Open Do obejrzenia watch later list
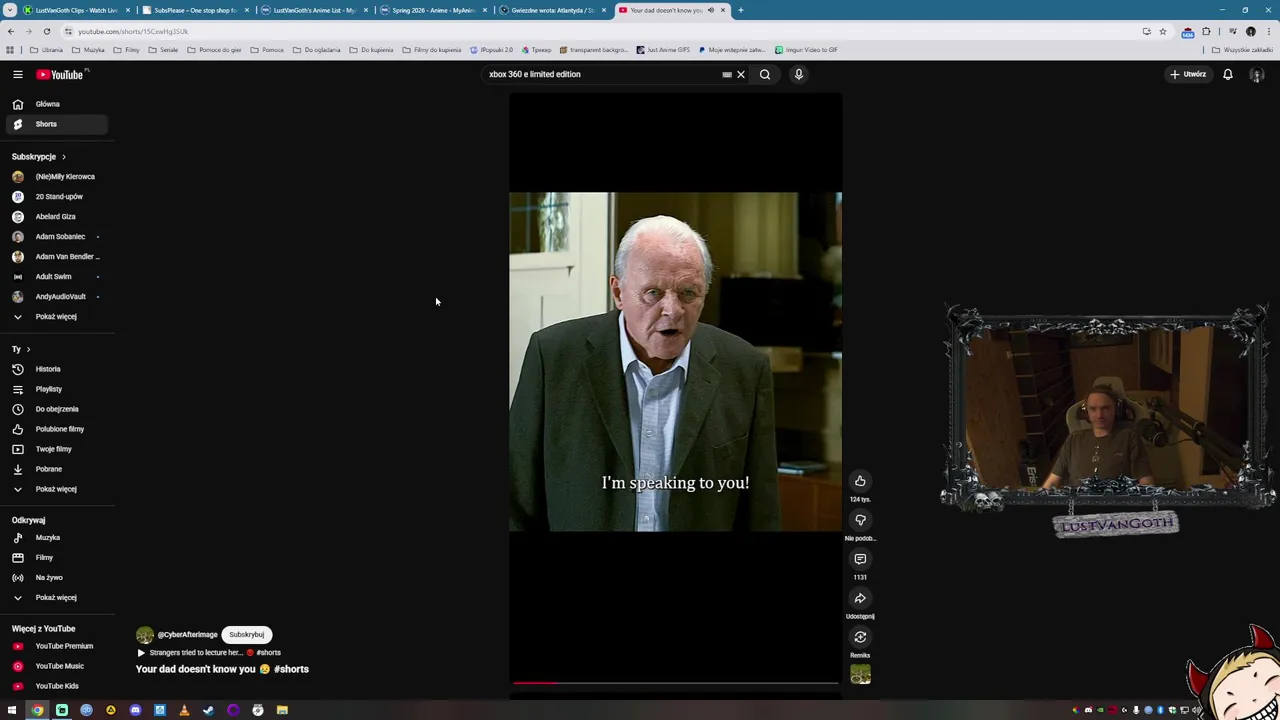Viewport: 1280px width, 720px height. click(x=57, y=409)
